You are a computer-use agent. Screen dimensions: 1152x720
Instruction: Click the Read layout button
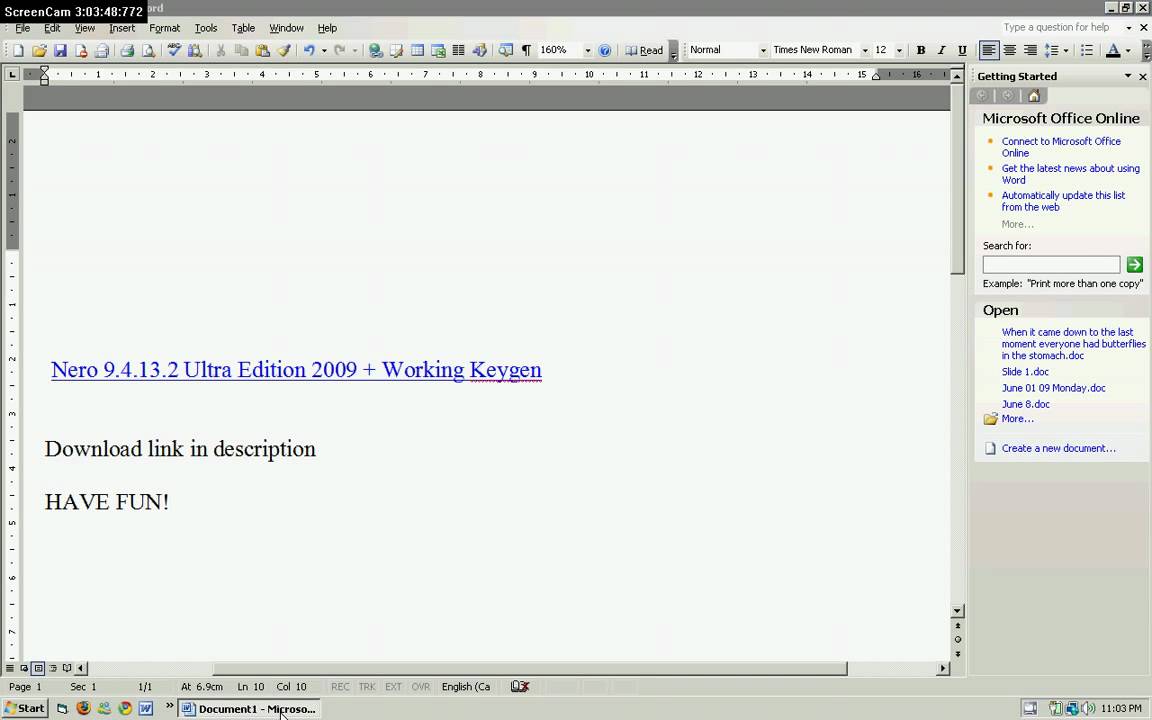[644, 51]
